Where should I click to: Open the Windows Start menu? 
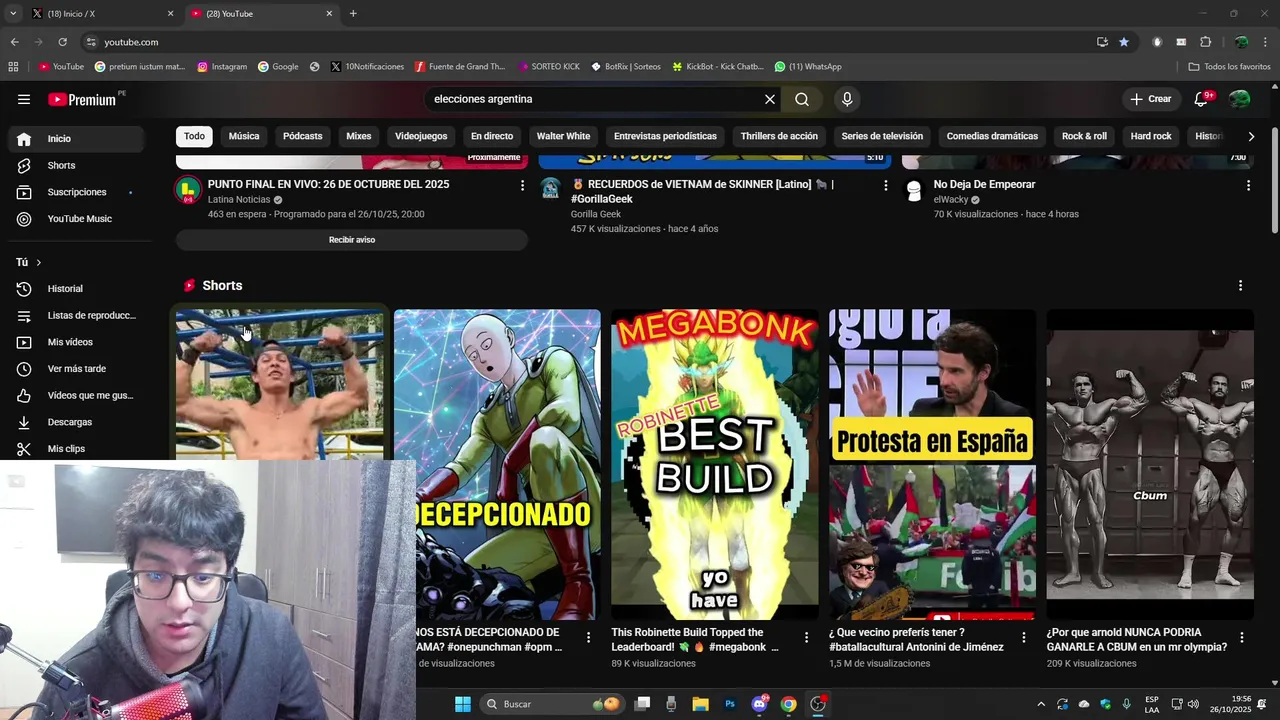pos(463,704)
